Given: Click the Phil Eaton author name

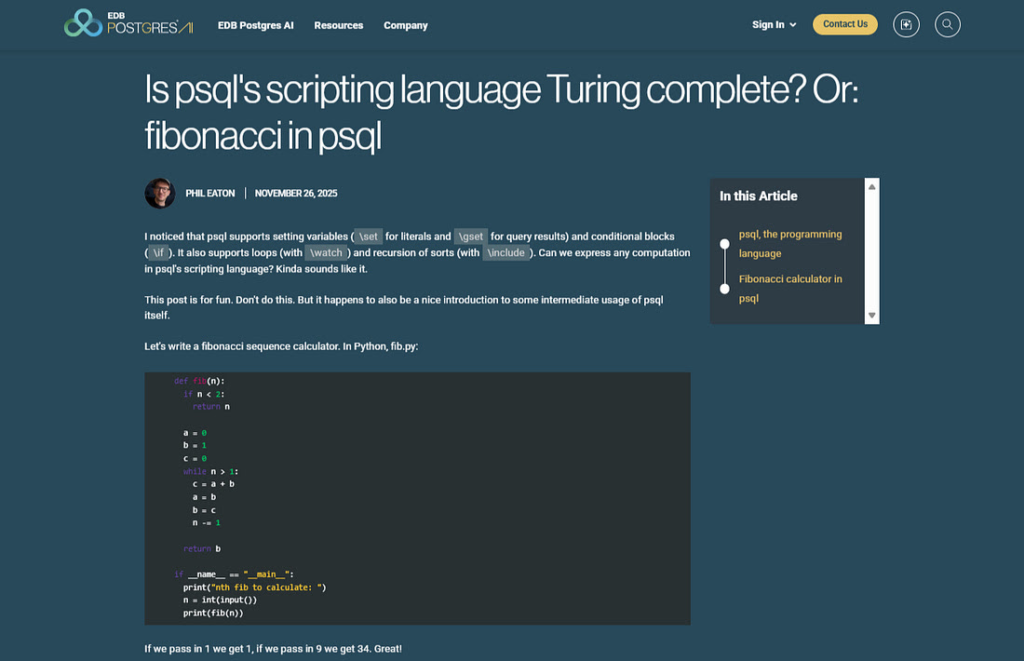Looking at the screenshot, I should [x=209, y=193].
